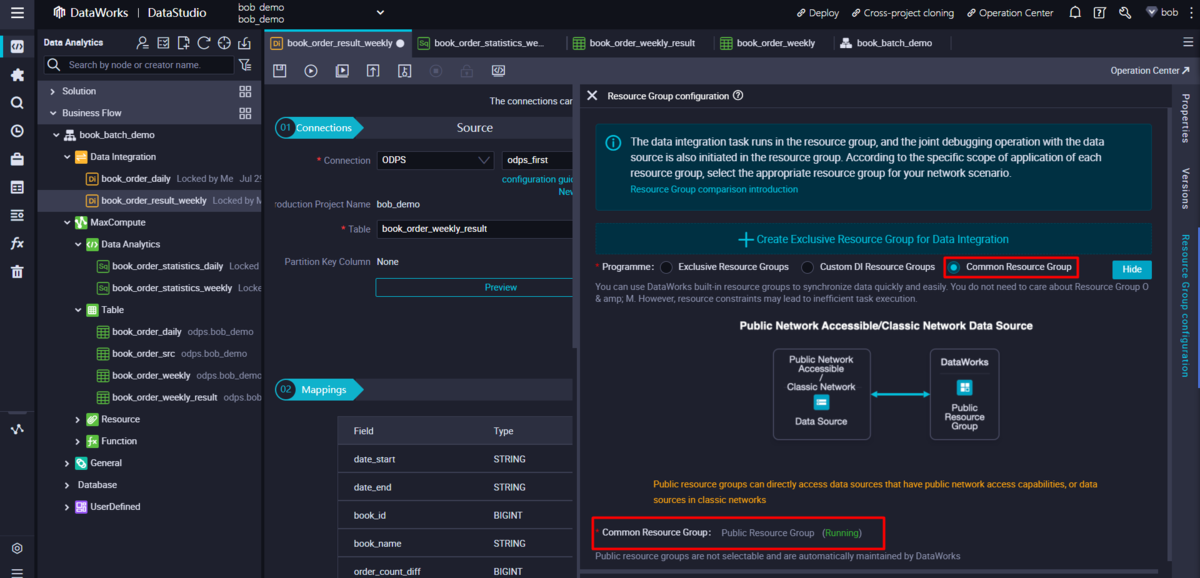Select book_order_daily under Data Integration

pyautogui.click(x=135, y=179)
